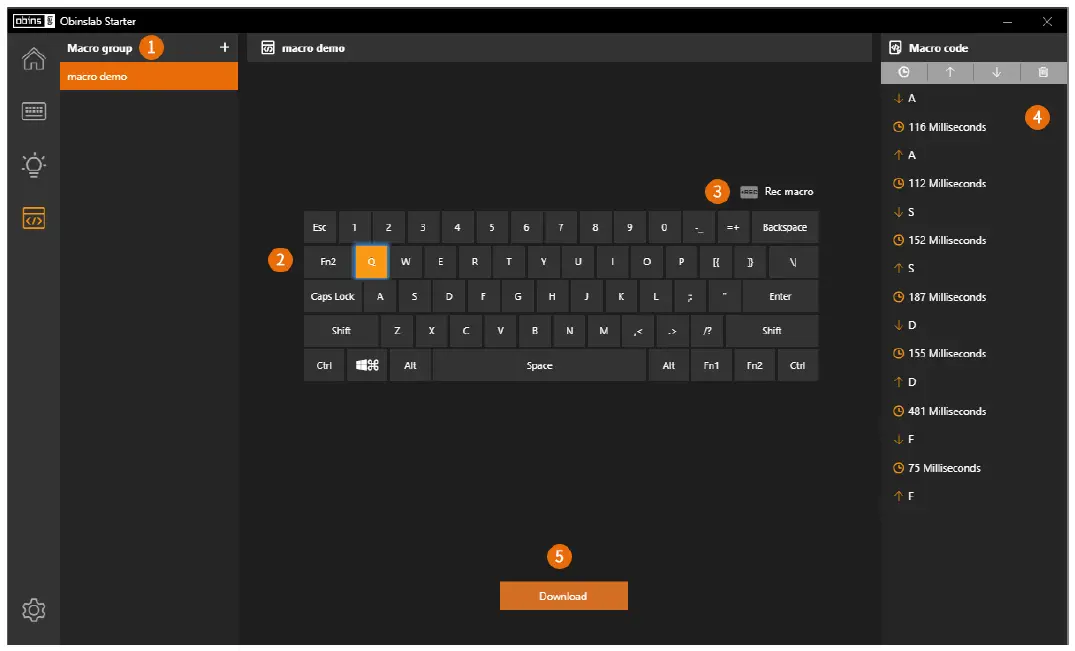Screen dimensions: 1075x651
Task: Select the number 0 key
Action: tap(664, 228)
